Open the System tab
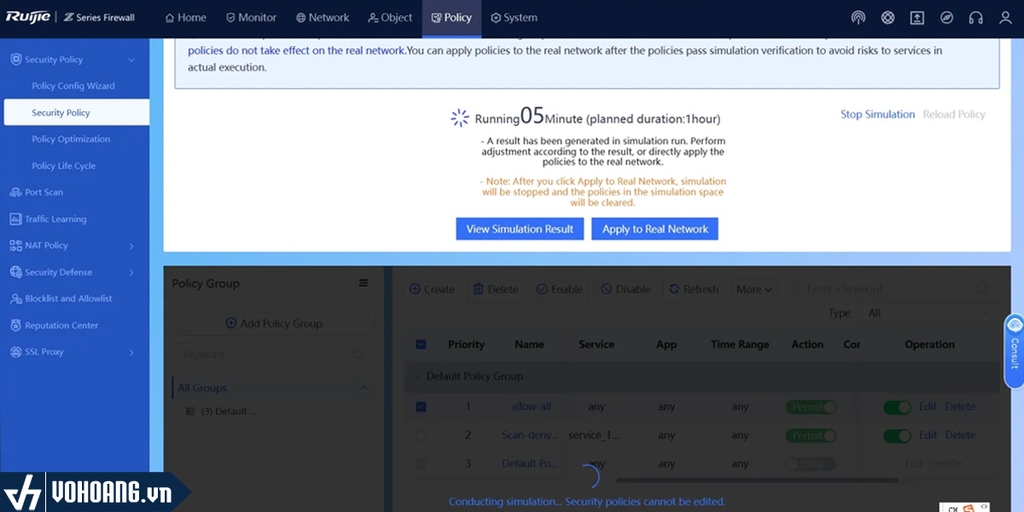Image resolution: width=1024 pixels, height=512 pixels. (x=514, y=18)
